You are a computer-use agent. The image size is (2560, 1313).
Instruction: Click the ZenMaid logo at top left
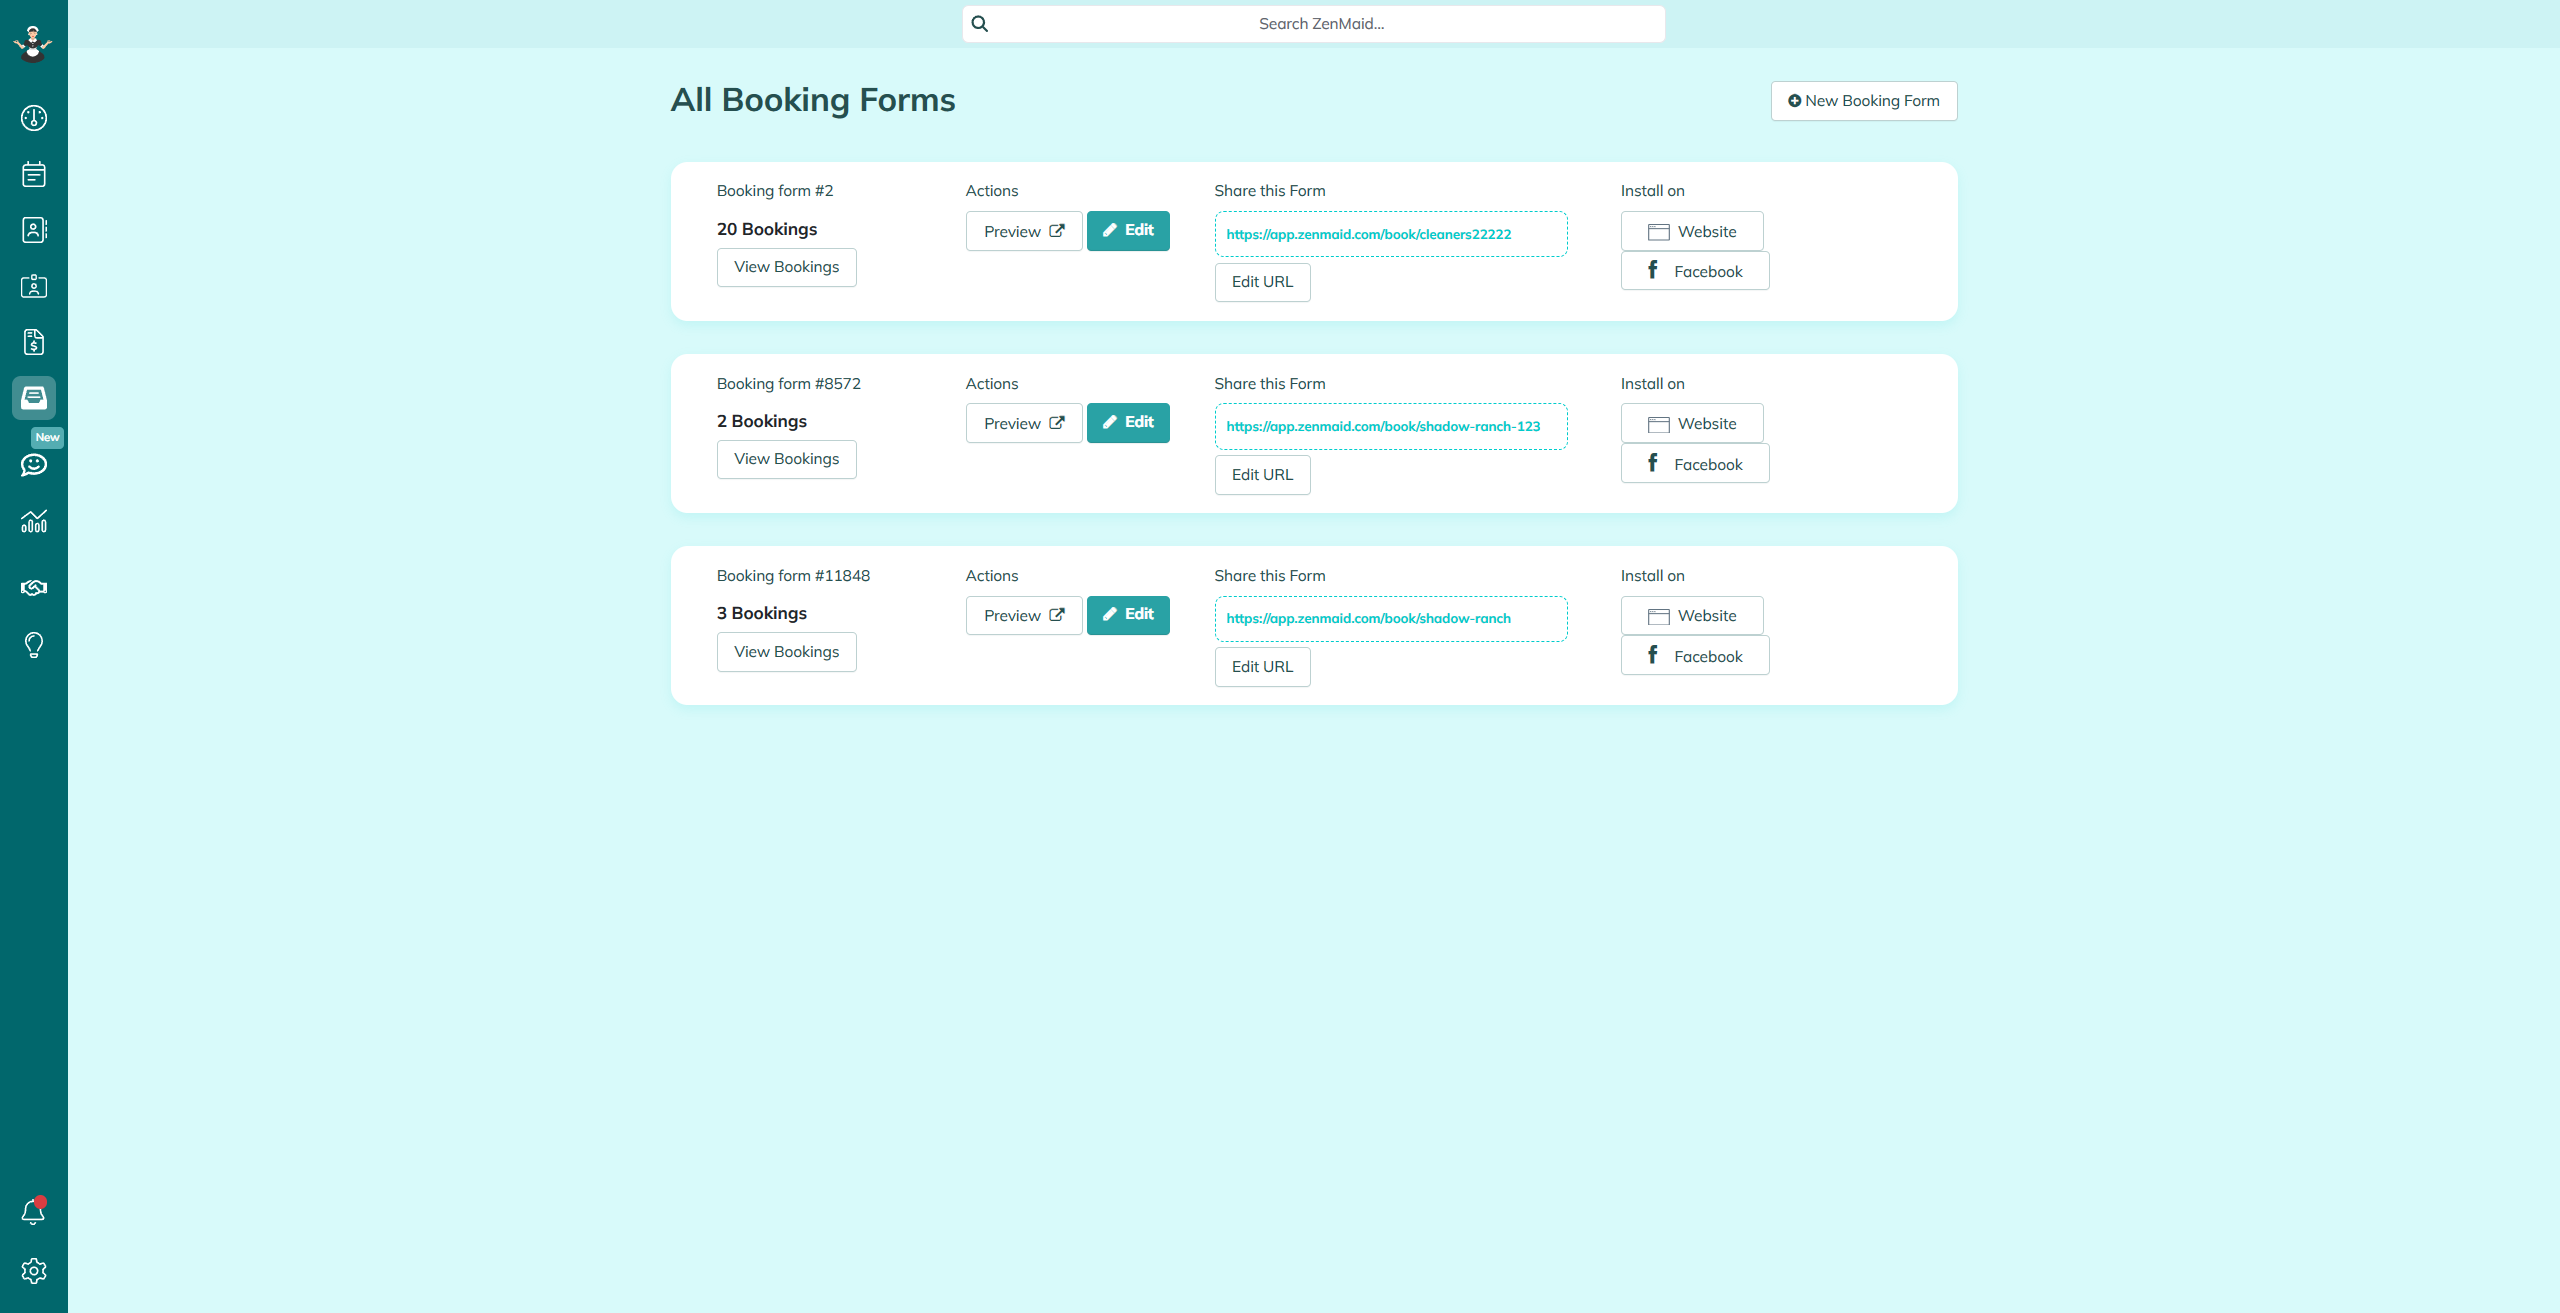coord(33,44)
